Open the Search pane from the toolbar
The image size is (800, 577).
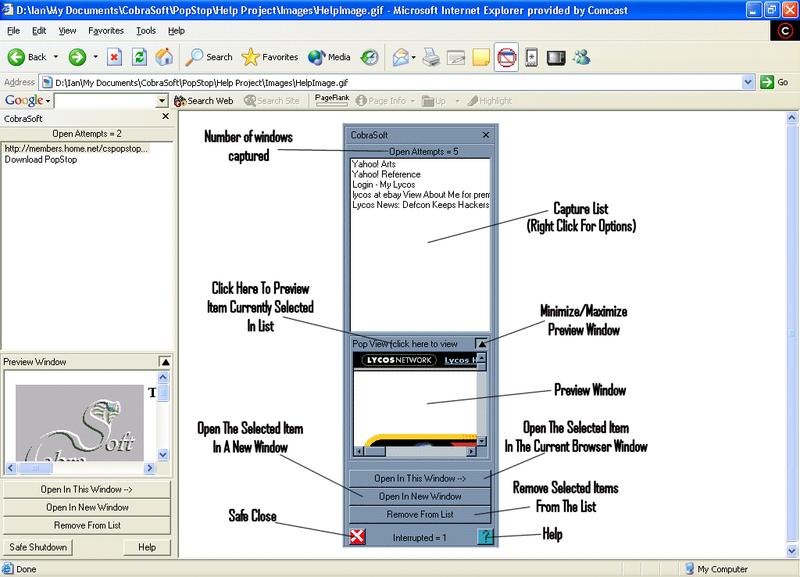[209, 57]
